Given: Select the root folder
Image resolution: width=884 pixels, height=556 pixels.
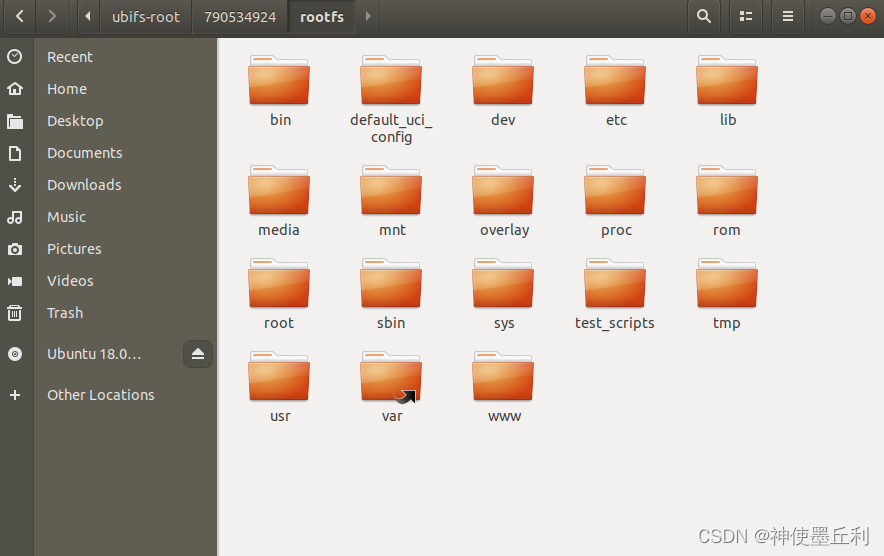Looking at the screenshot, I should (x=279, y=294).
